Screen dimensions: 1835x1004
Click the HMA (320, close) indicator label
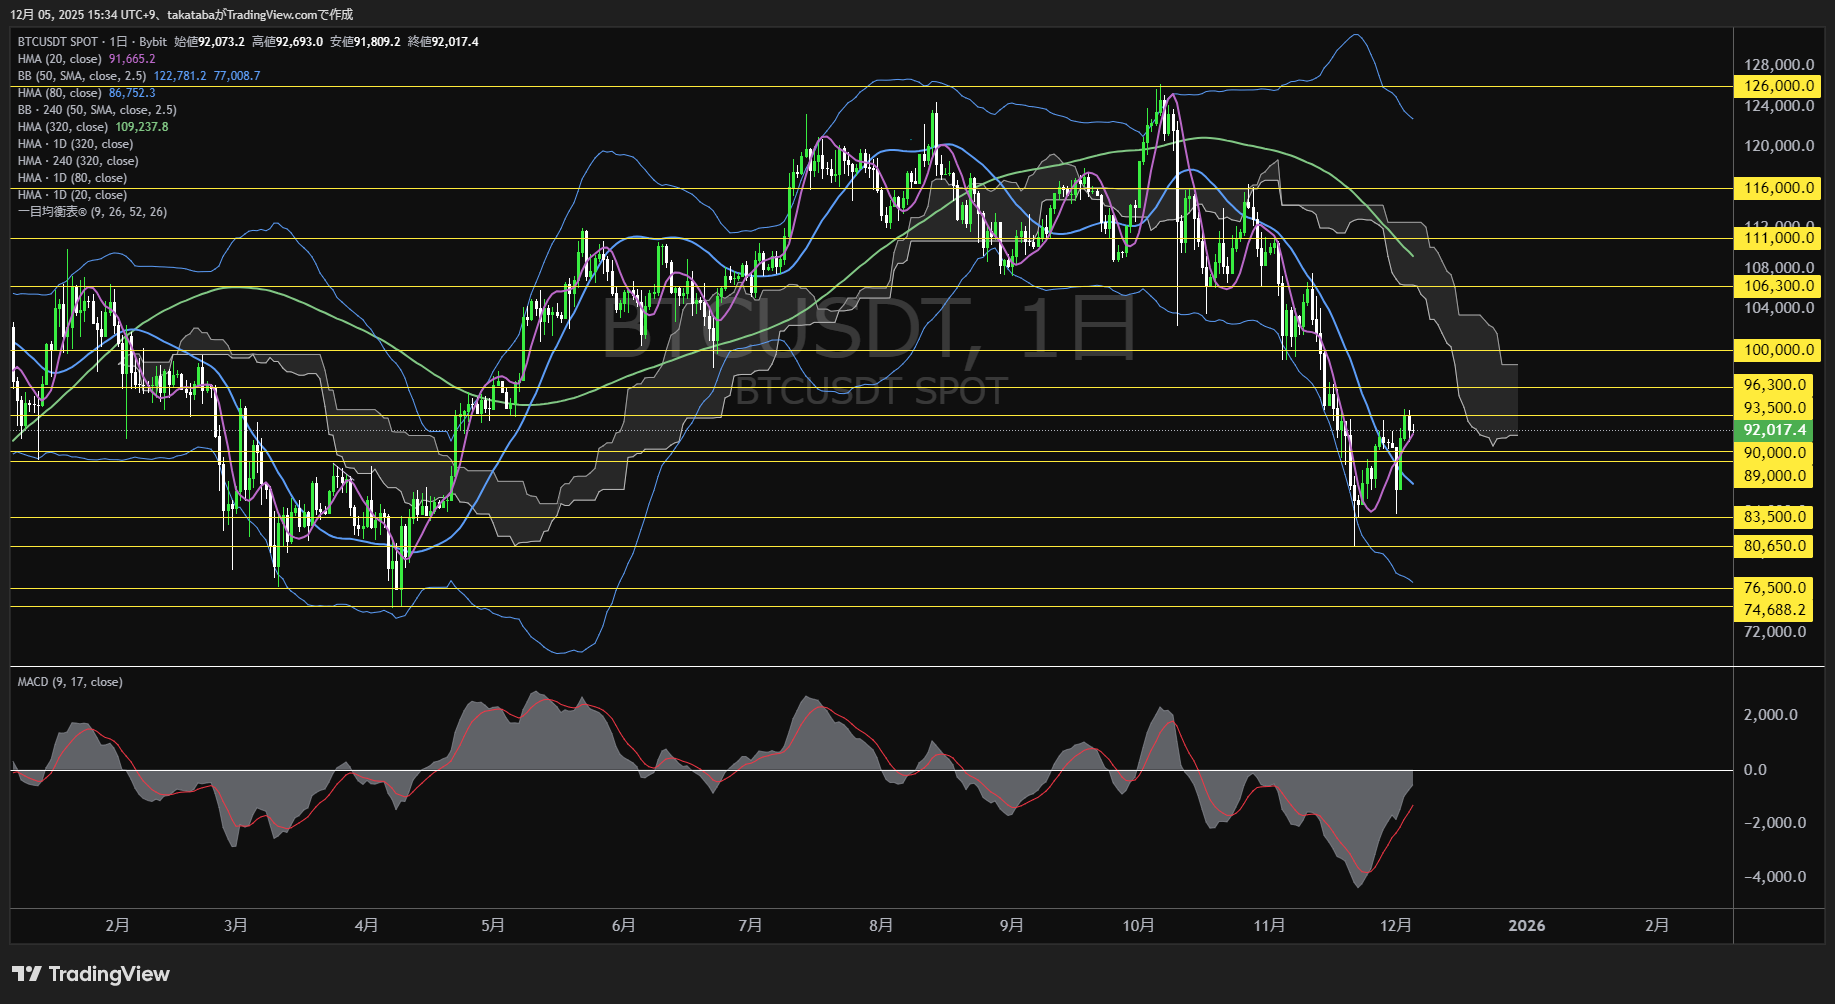tap(63, 127)
